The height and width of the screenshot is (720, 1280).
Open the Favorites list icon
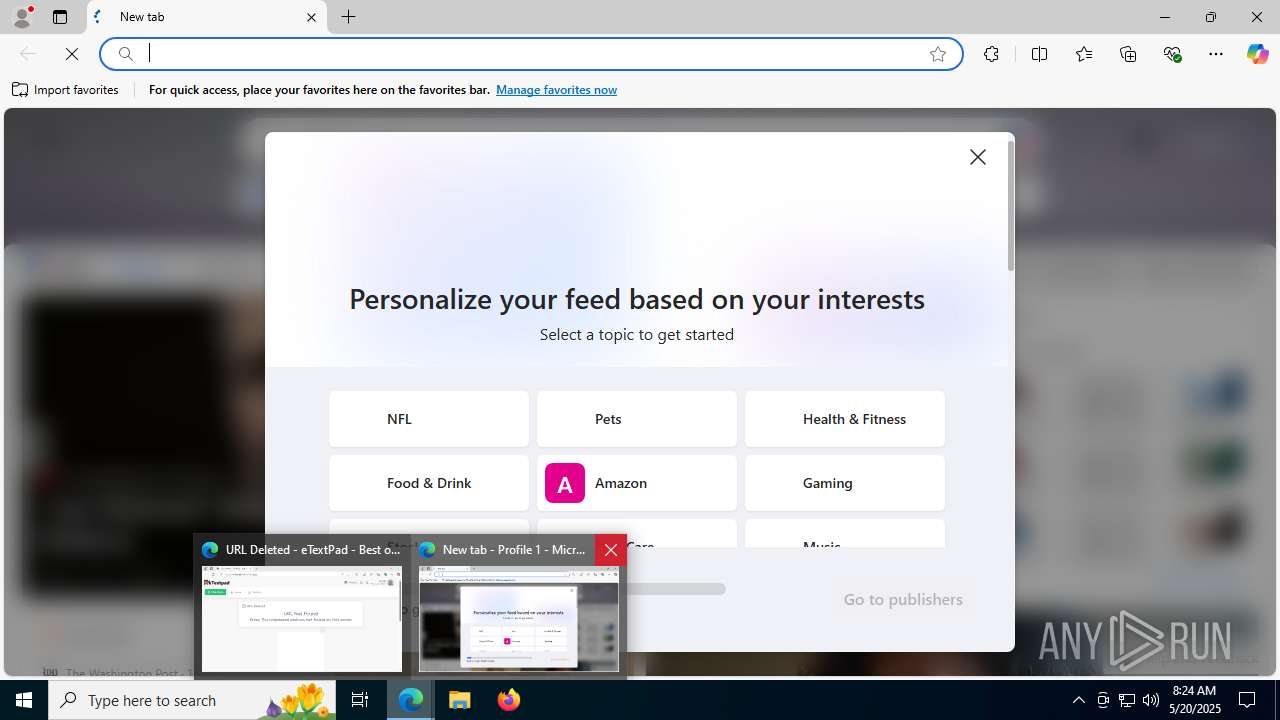click(1084, 54)
